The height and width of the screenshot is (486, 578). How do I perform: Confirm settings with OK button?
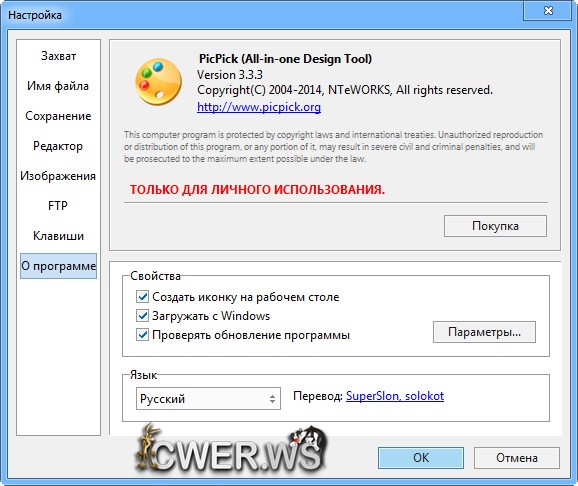pyautogui.click(x=421, y=458)
